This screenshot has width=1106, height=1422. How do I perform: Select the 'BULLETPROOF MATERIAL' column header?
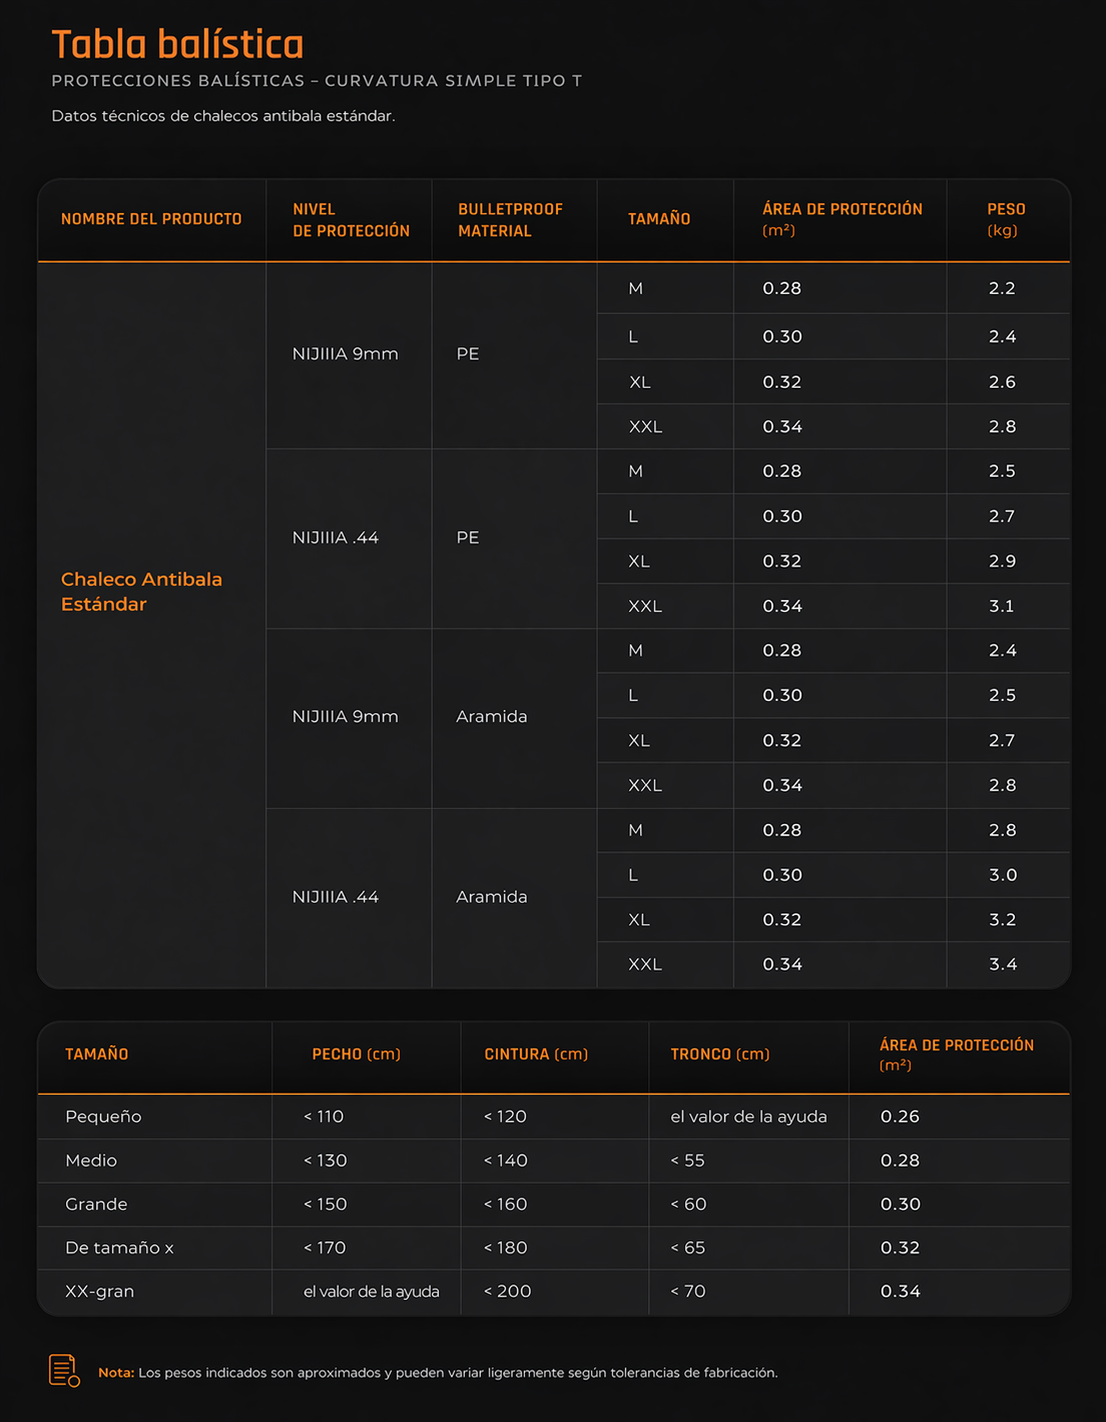[510, 220]
